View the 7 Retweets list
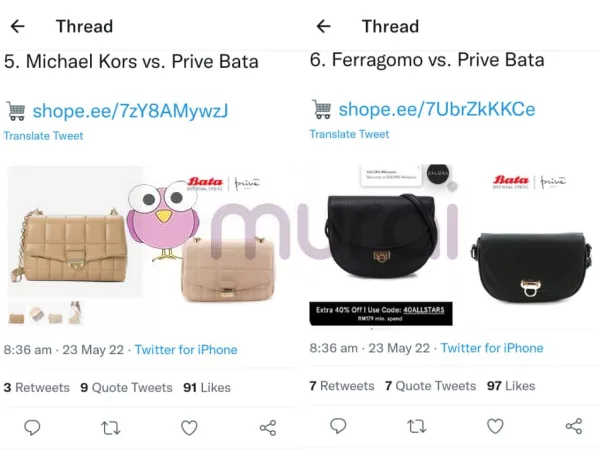Image resolution: width=600 pixels, height=450 pixels. (x=342, y=386)
